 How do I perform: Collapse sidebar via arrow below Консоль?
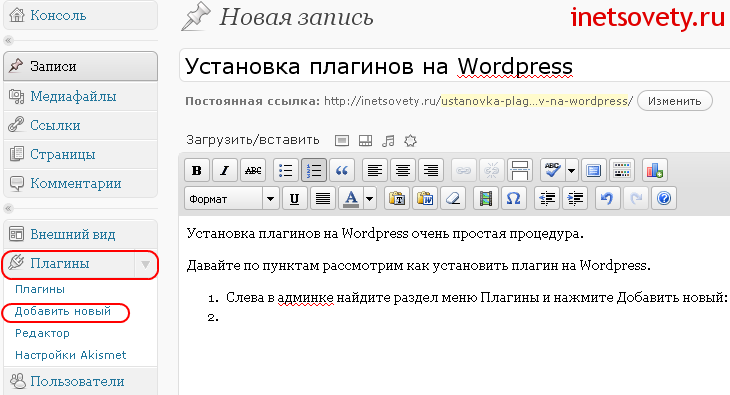[x=8, y=41]
